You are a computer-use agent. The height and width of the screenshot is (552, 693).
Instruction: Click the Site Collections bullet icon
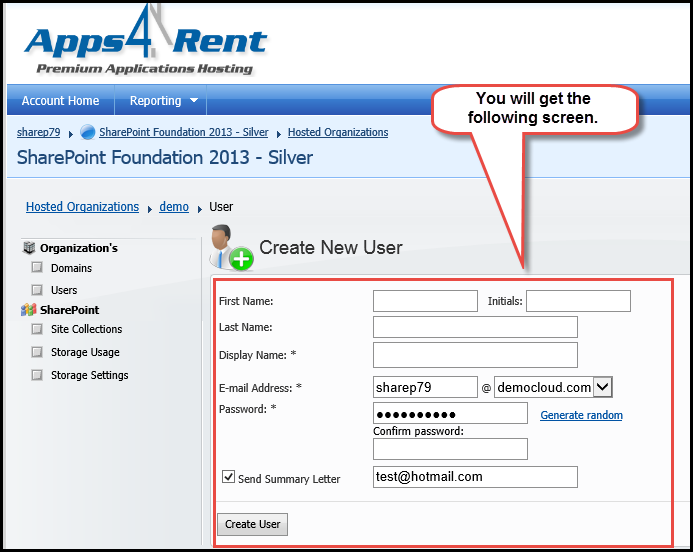click(37, 329)
